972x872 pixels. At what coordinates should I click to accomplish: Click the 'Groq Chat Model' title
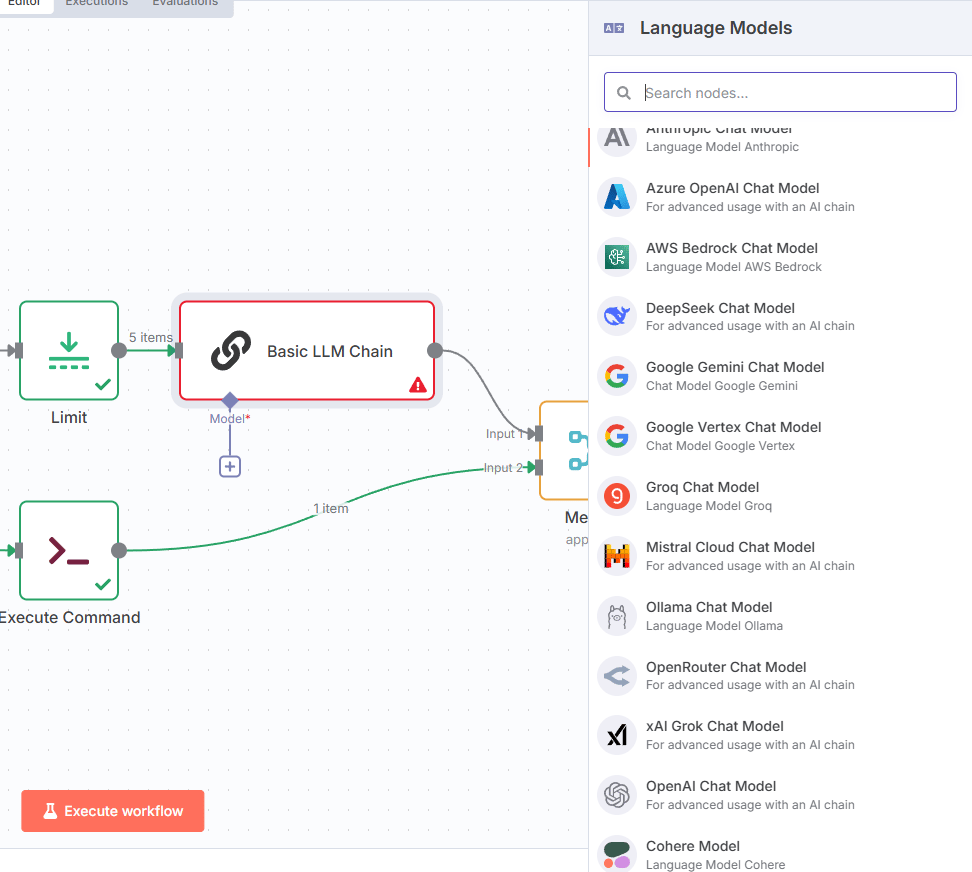pyautogui.click(x=702, y=487)
